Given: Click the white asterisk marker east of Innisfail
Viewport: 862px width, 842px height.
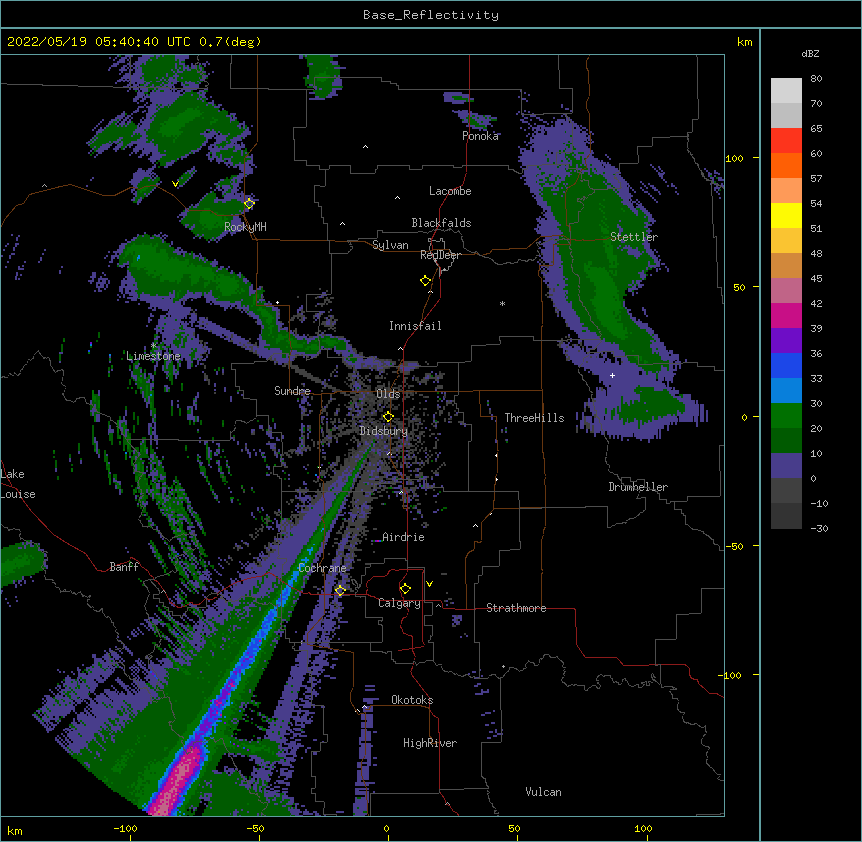Looking at the screenshot, I should coord(502,303).
